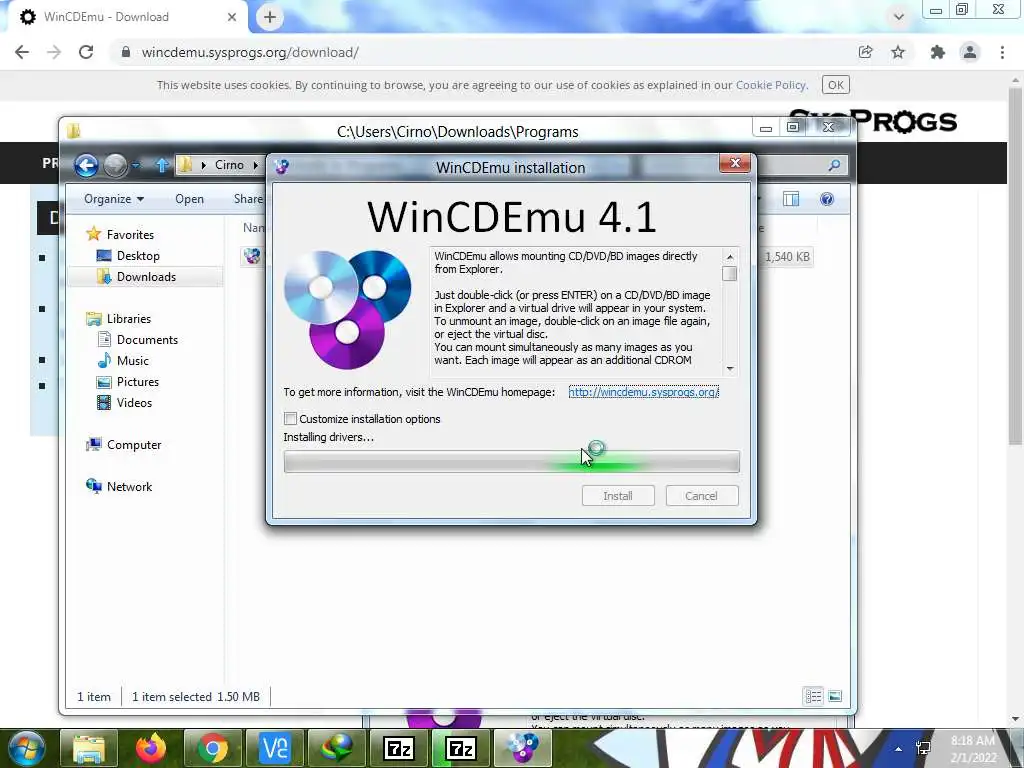Viewport: 1024px width, 768px height.
Task: Click the 1,540 KB file size cell
Action: click(x=787, y=257)
